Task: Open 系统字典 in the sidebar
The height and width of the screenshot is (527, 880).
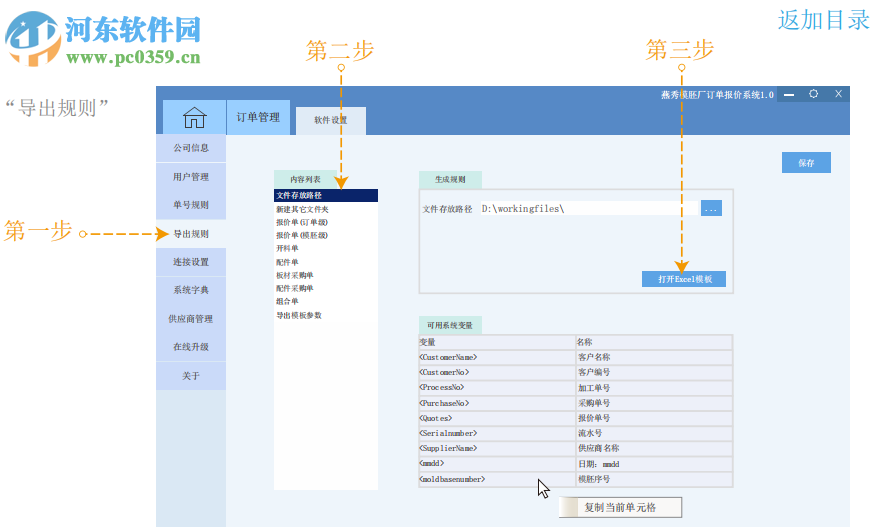Action: click(x=191, y=290)
